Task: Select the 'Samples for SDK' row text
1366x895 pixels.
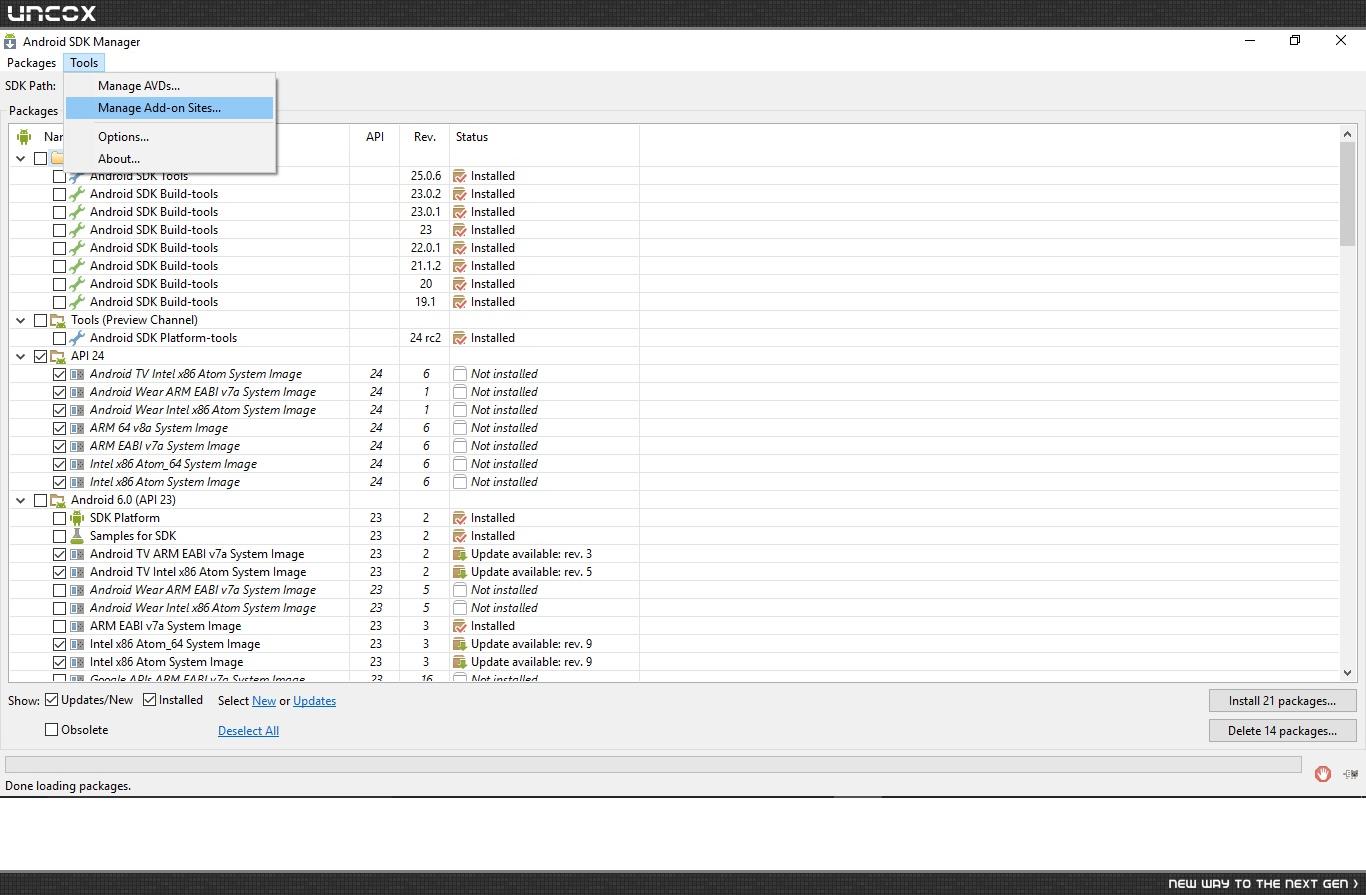Action: coord(133,536)
